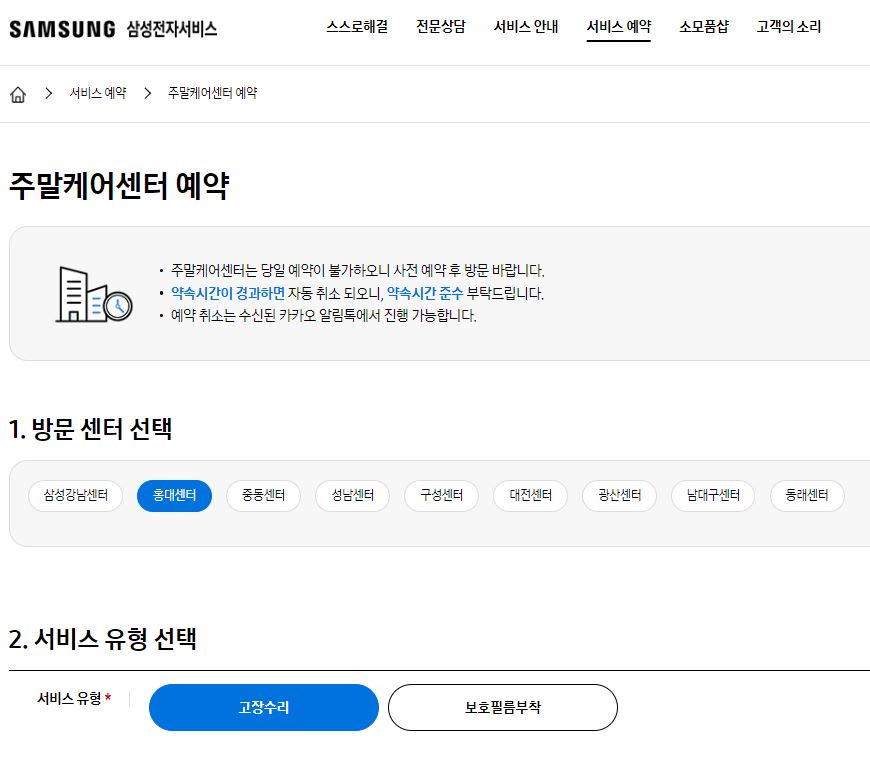Select the 구성센터 center
The image size is (870, 780).
441,495
